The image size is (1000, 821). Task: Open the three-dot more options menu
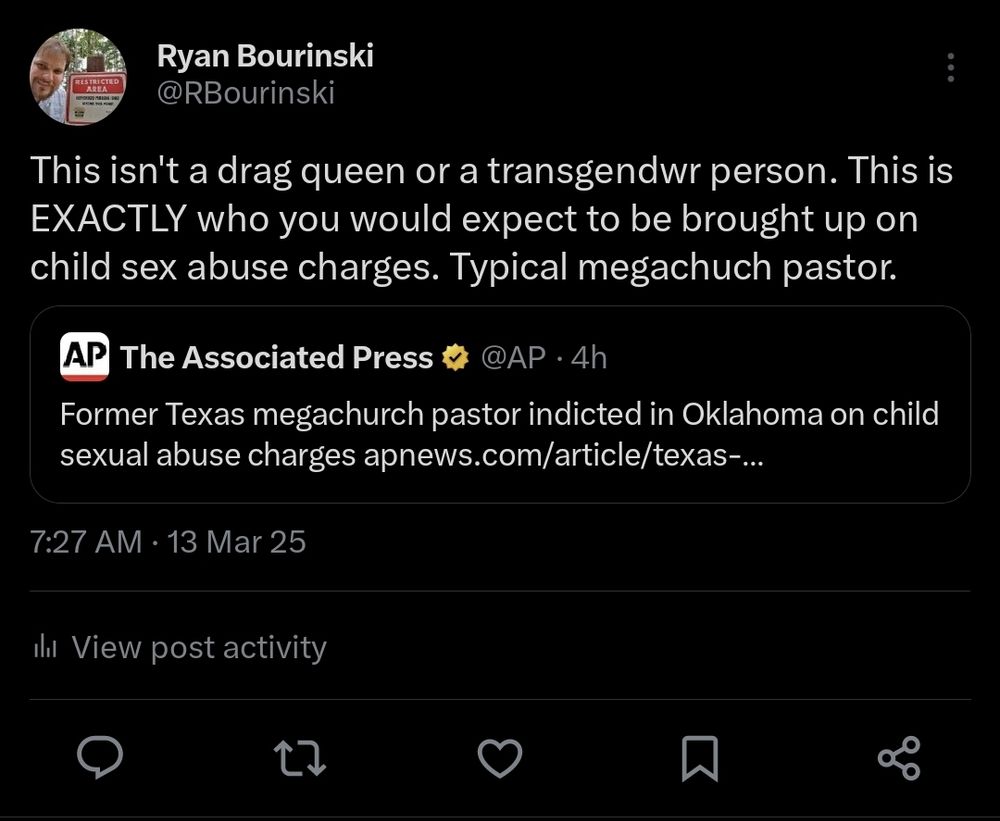click(949, 67)
